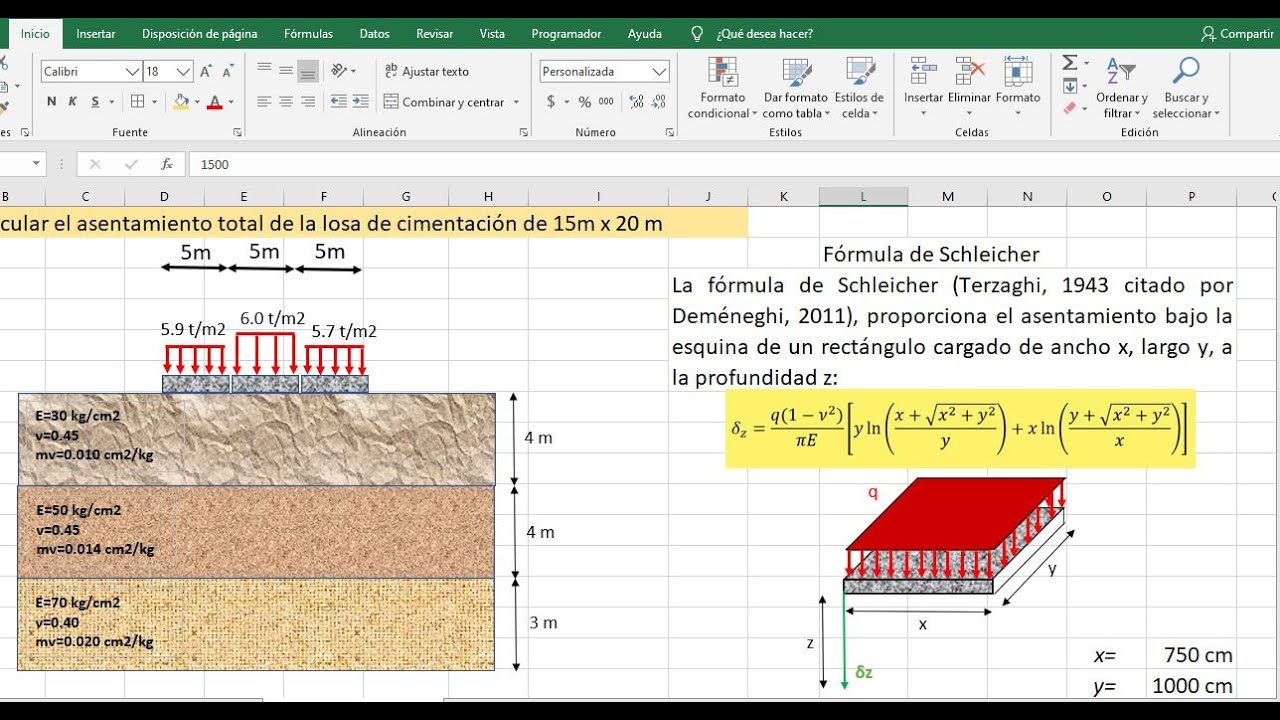The width and height of the screenshot is (1280, 720).
Task: Align text to the bottom of cell
Action: 308,71
